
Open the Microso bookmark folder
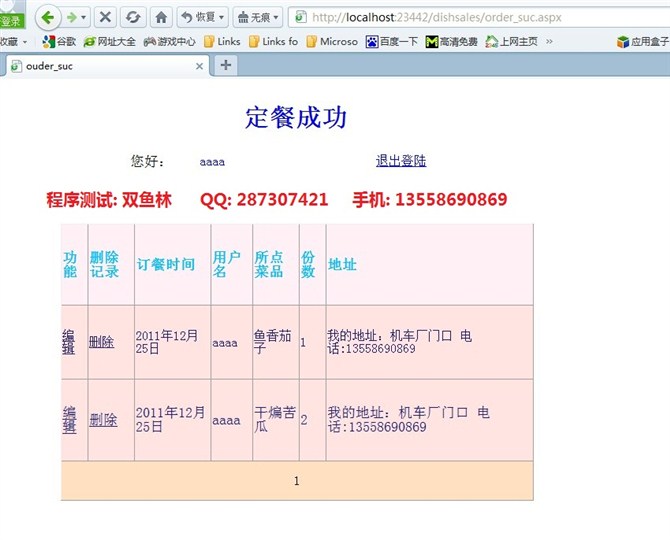332,42
